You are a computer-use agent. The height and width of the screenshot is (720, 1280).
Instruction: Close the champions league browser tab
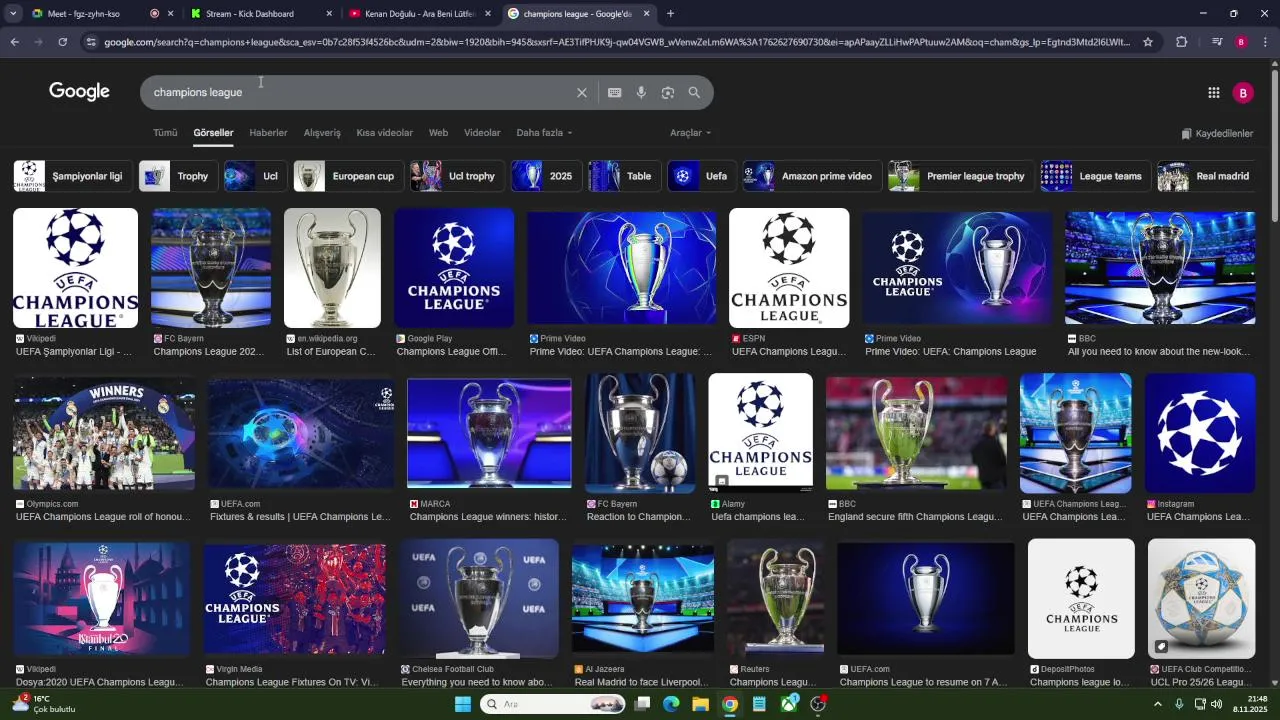pos(647,14)
